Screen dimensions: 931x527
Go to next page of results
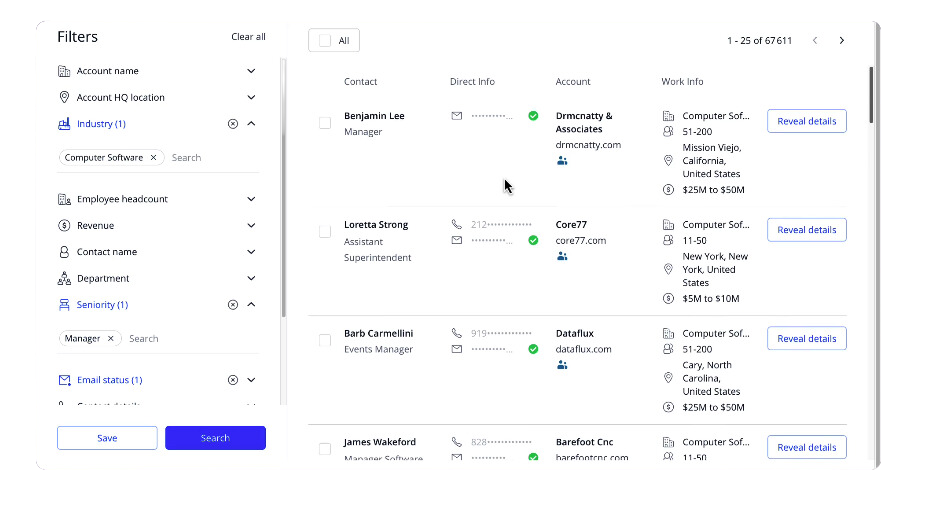click(841, 40)
